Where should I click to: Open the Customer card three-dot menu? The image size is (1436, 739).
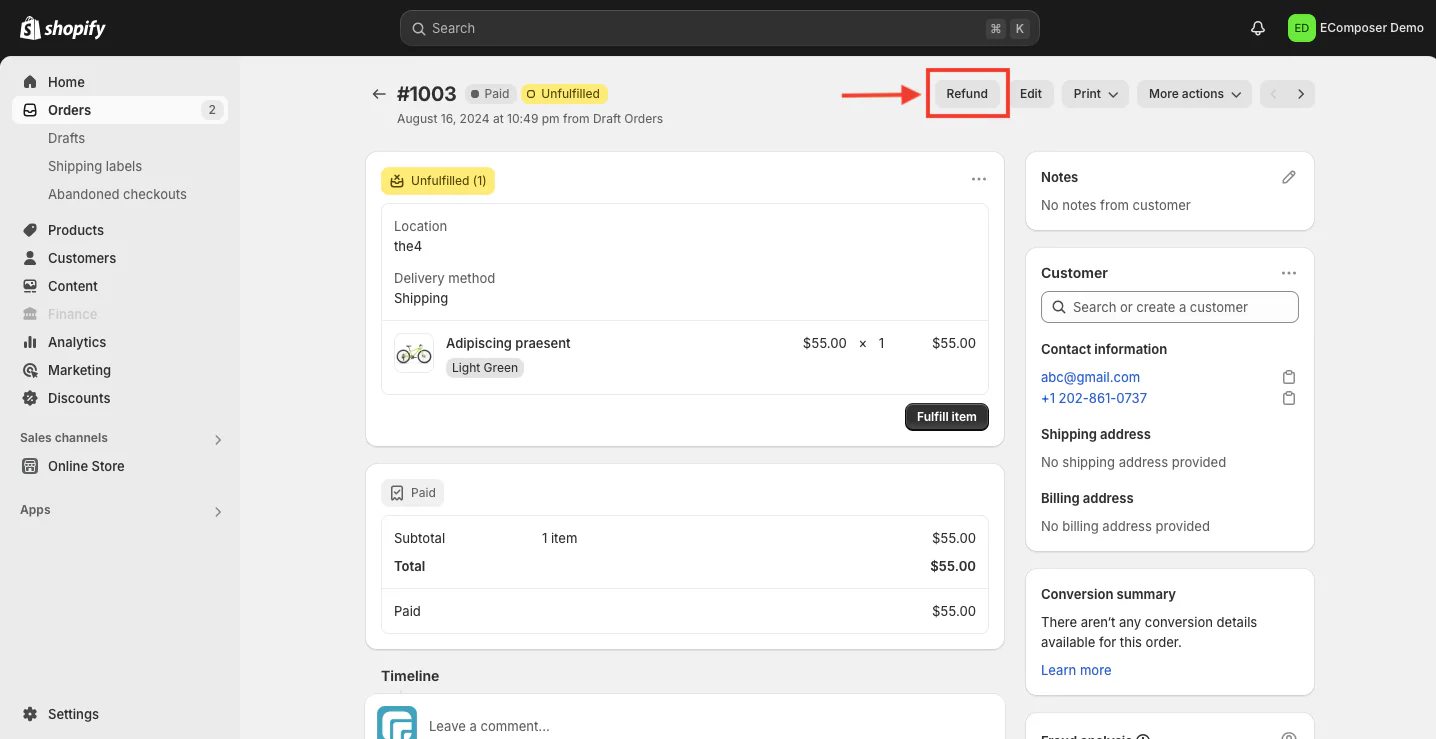pyautogui.click(x=1289, y=273)
